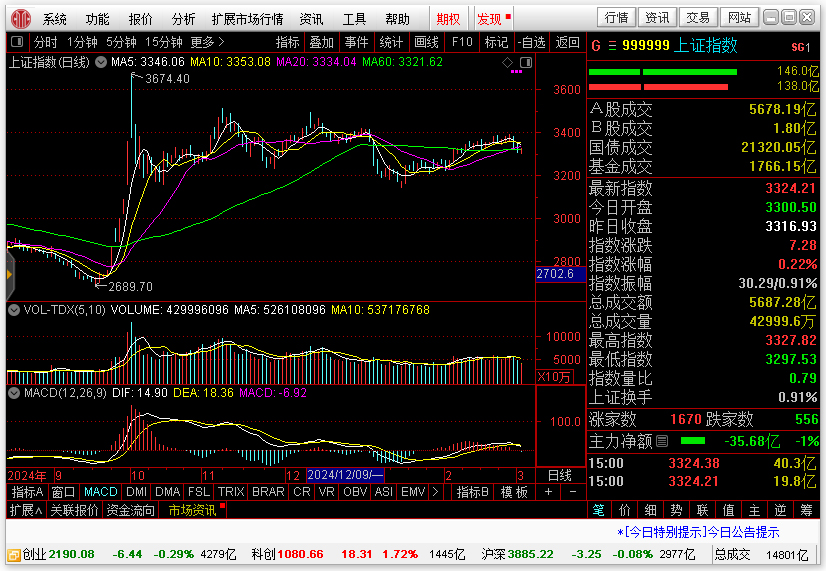Click the SG1 label in quote header

801,47
